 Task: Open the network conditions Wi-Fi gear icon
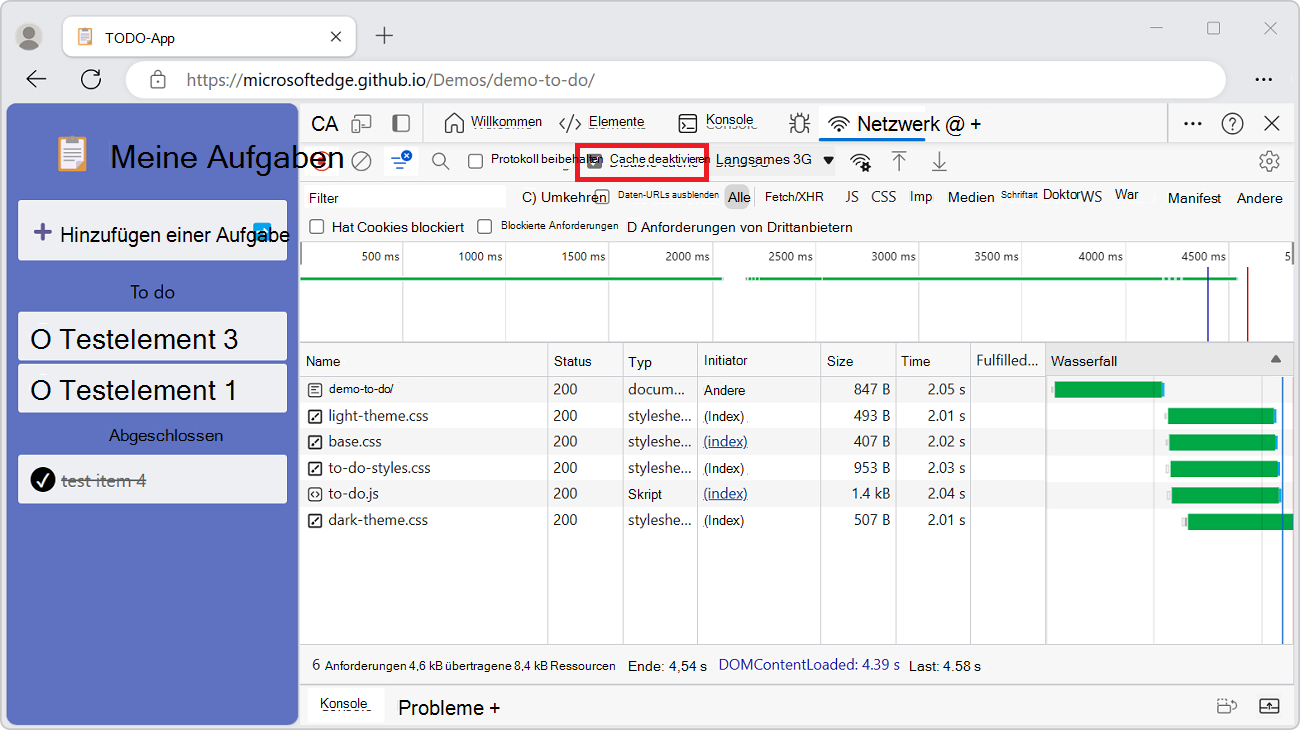[x=860, y=162]
